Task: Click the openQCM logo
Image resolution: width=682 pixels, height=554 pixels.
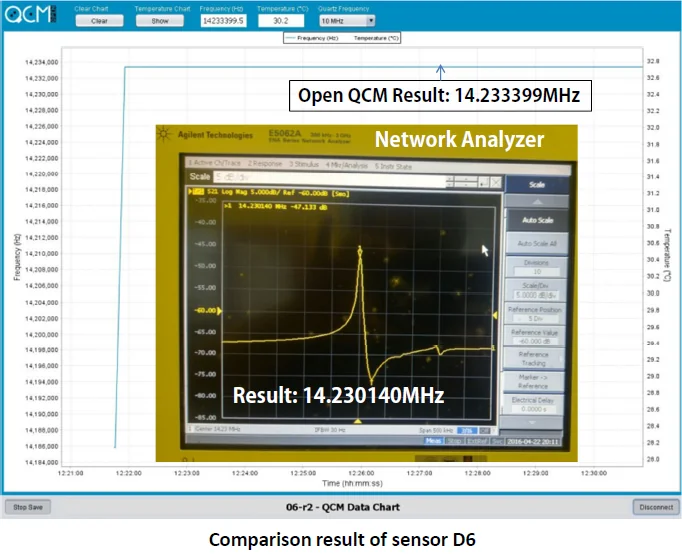Action: tap(30, 14)
